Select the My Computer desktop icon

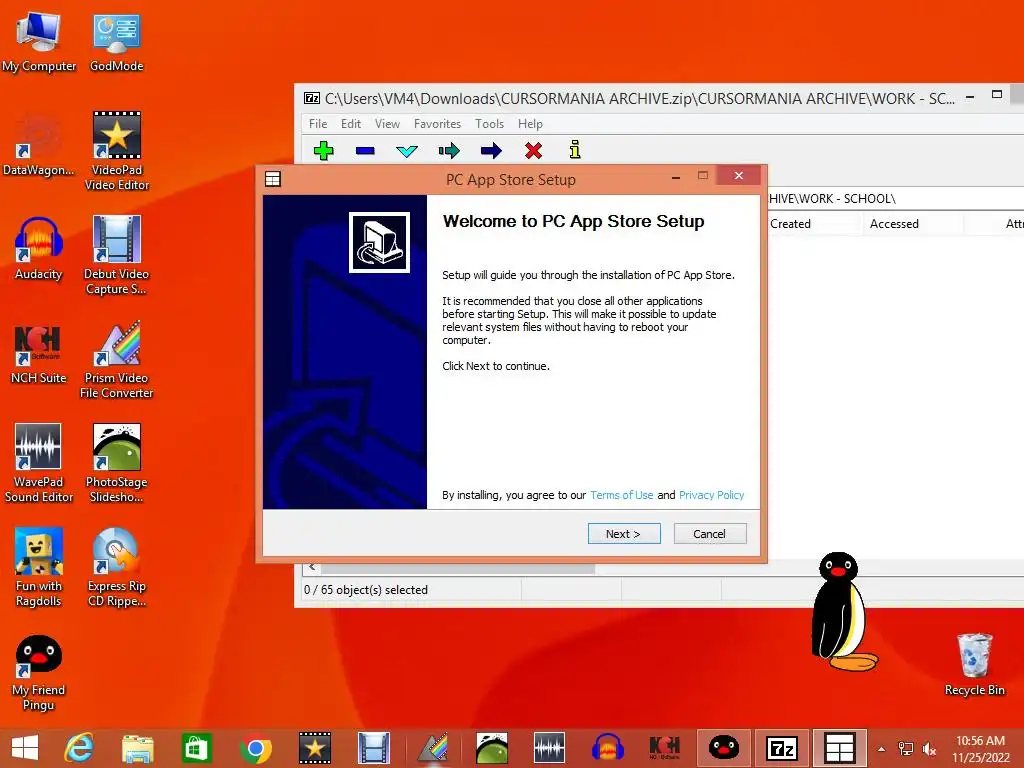39,41
